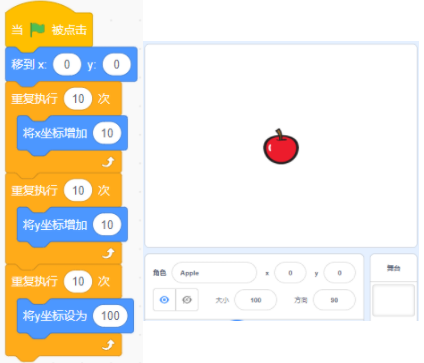
Task: Edit the sprite size field 100
Action: (256, 300)
